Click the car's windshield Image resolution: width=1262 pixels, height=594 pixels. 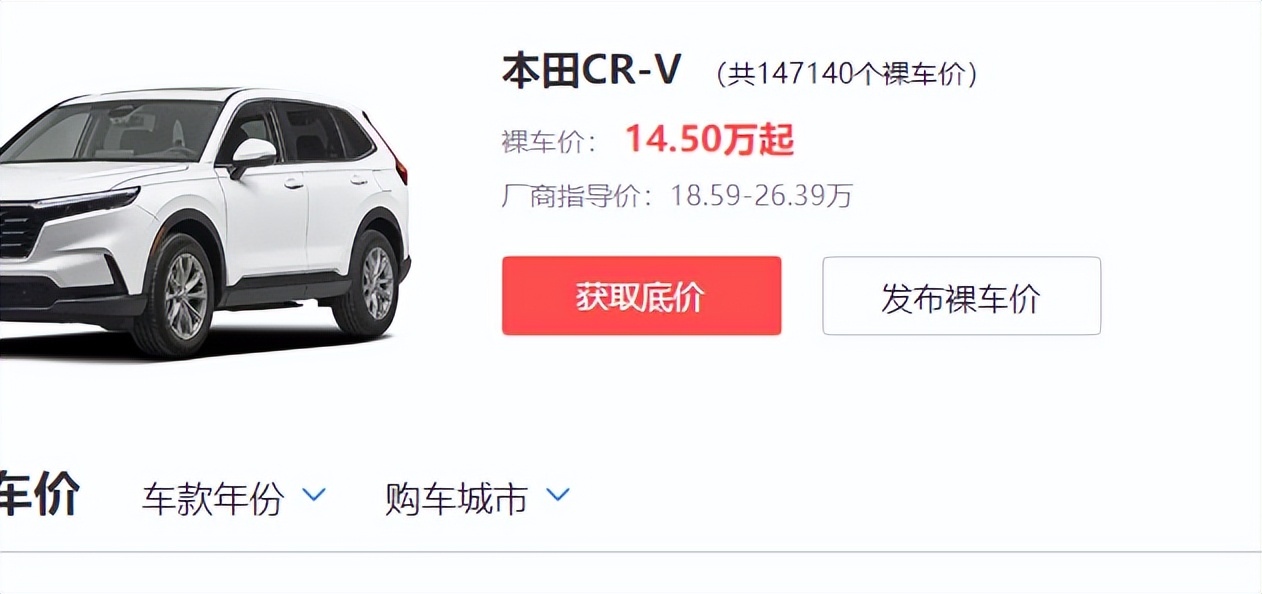(115, 131)
